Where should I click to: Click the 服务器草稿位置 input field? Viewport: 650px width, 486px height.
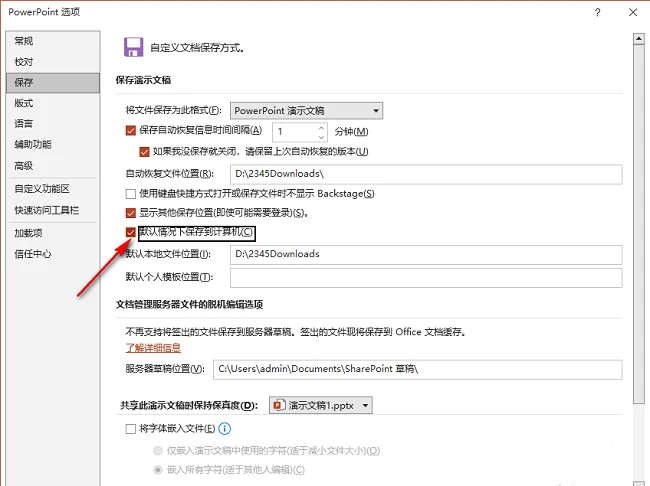pyautogui.click(x=417, y=369)
